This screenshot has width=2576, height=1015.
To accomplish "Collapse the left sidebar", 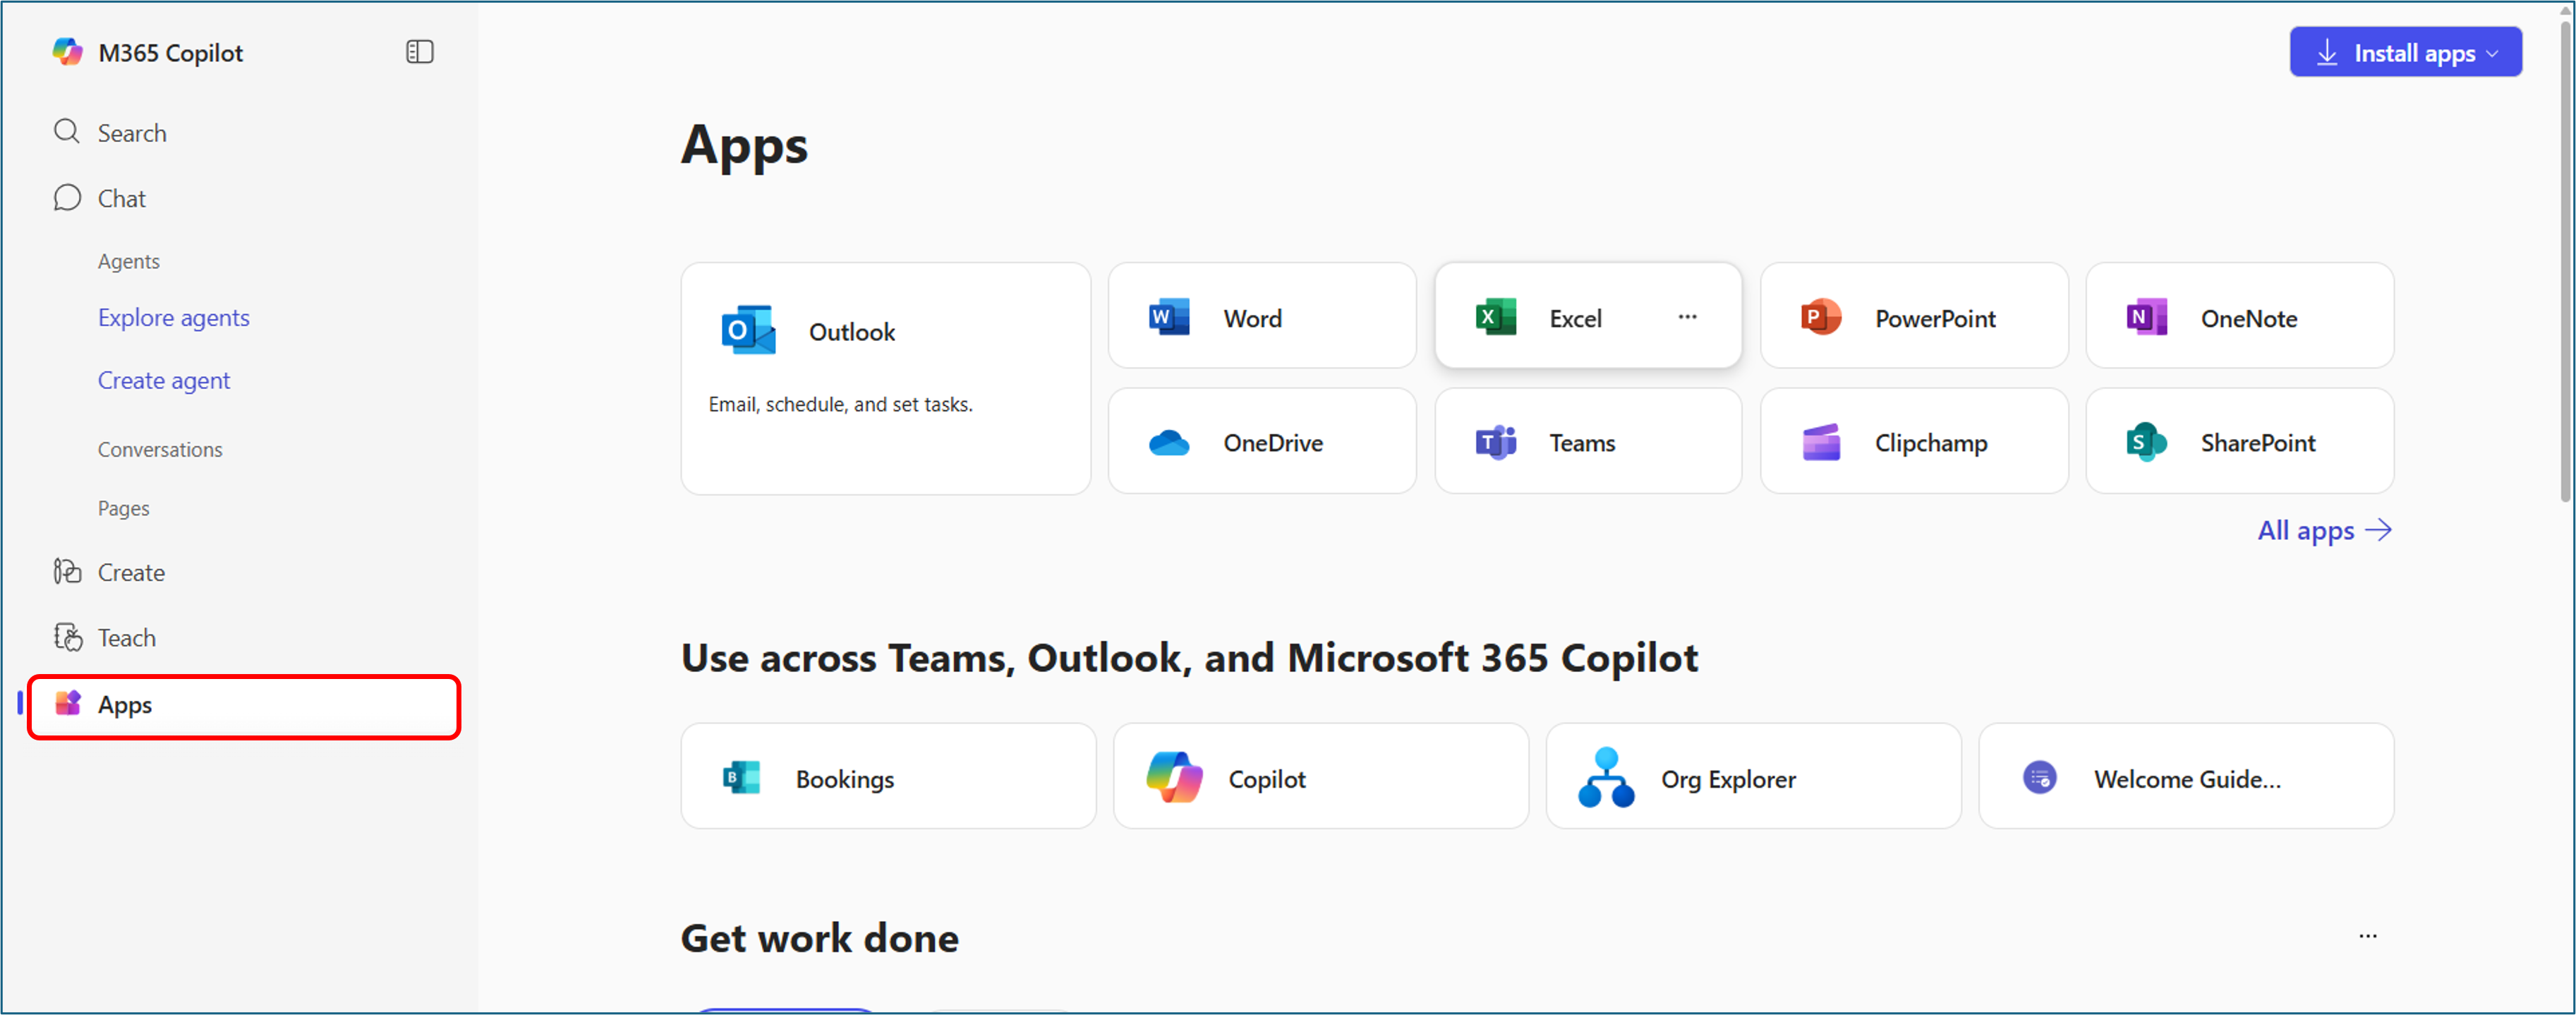I will (419, 51).
